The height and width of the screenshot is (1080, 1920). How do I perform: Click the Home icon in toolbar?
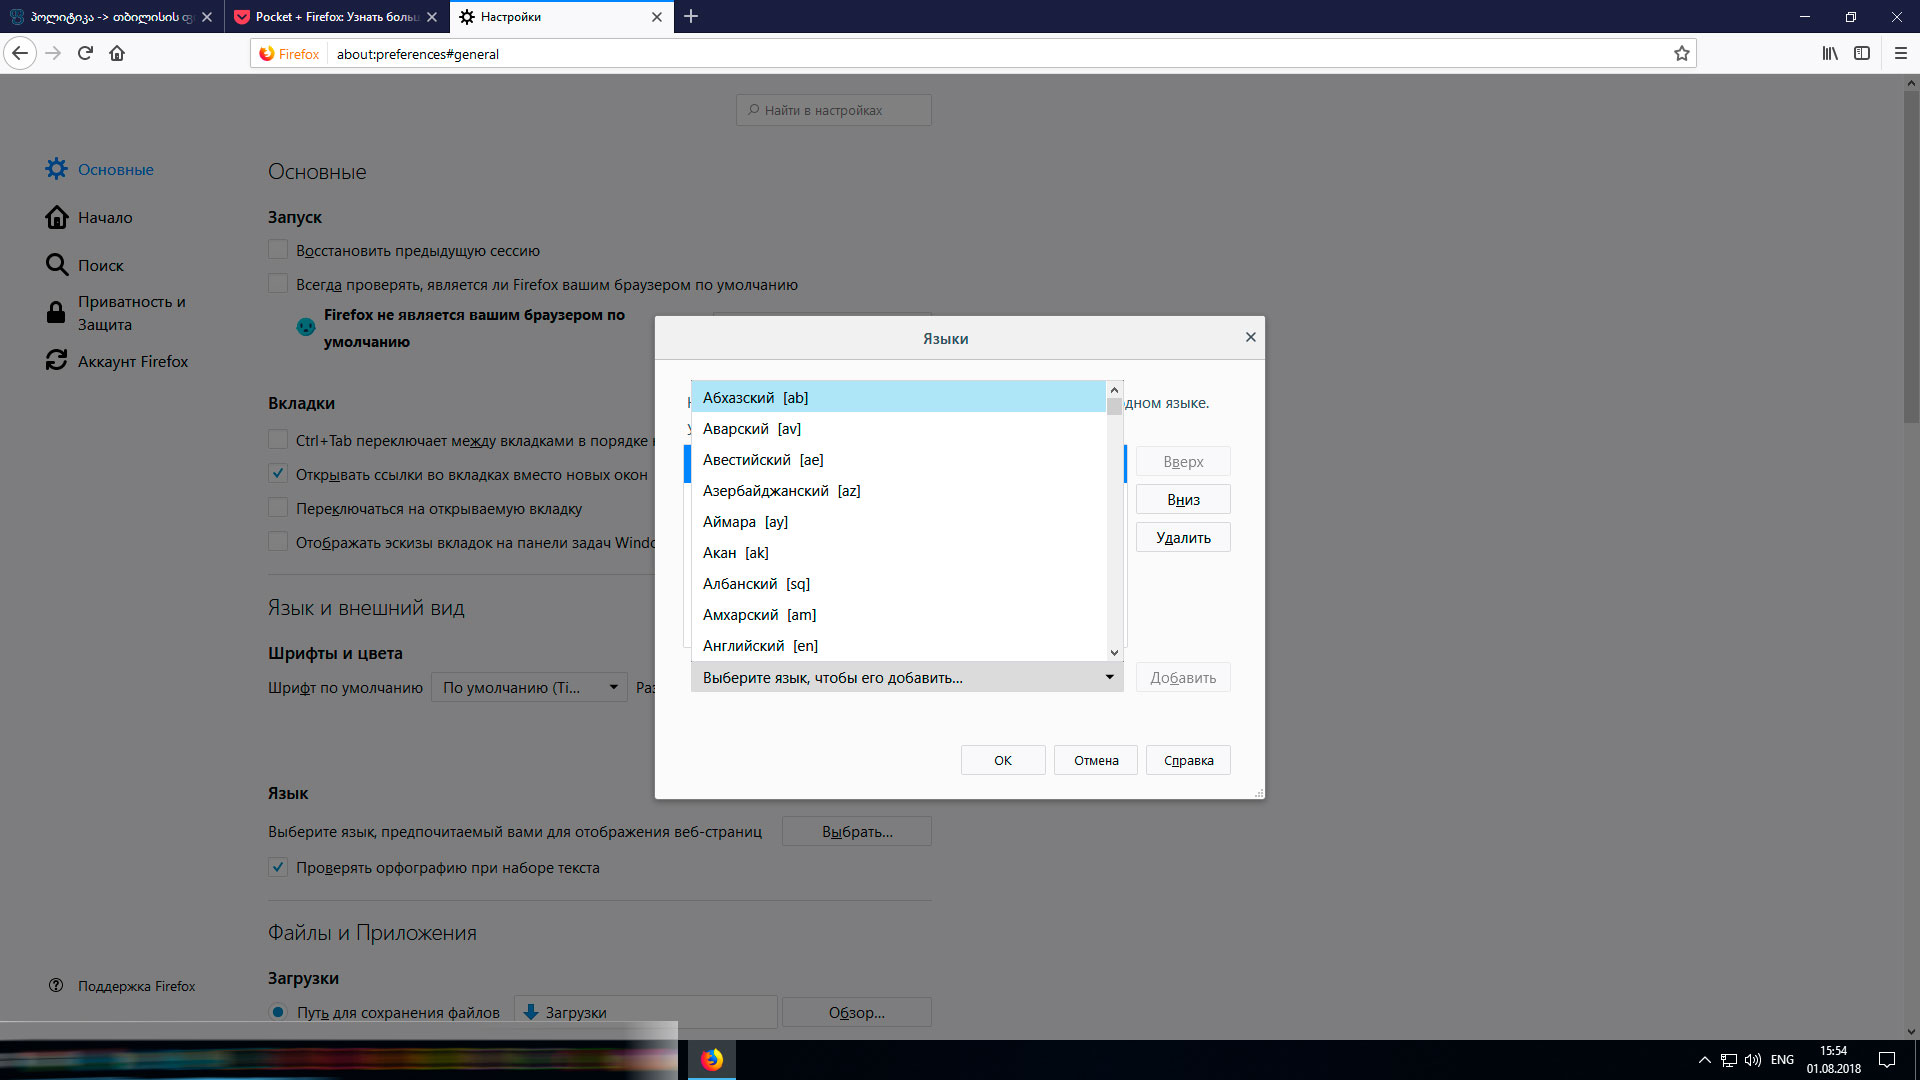(117, 54)
